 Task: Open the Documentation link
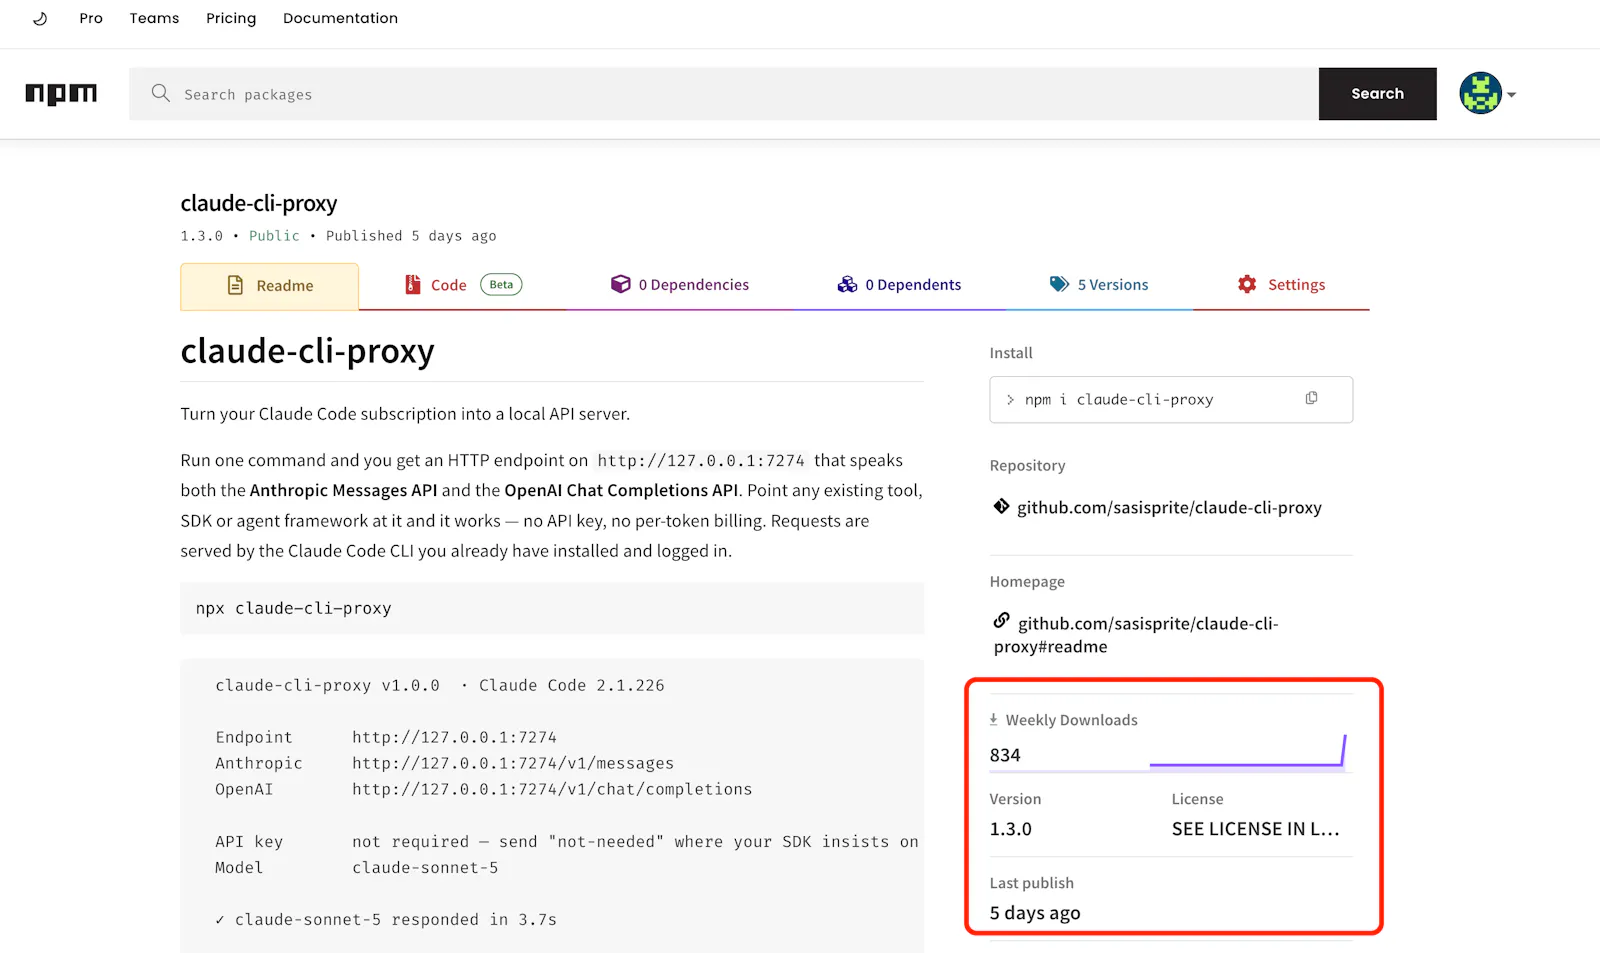pos(340,18)
